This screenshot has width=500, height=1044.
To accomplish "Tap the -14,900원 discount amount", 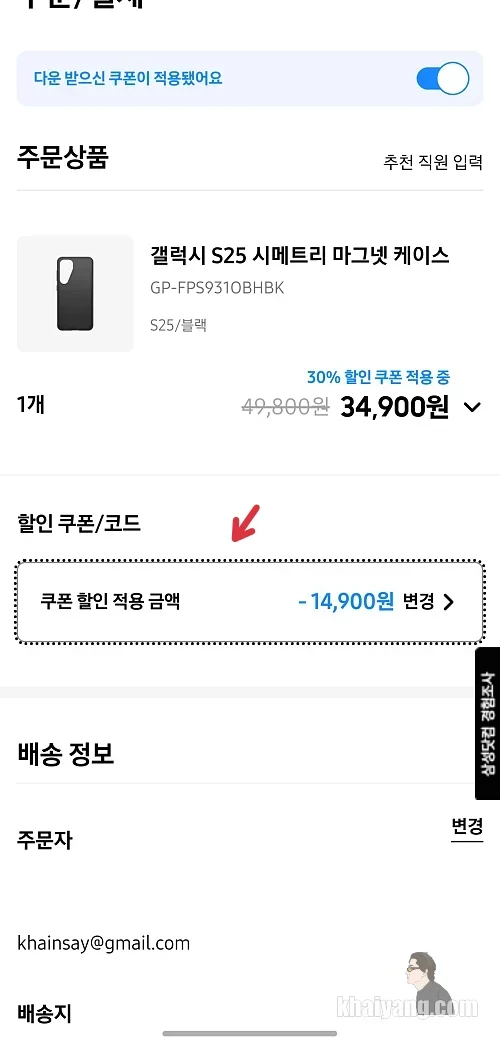I will click(x=346, y=602).
